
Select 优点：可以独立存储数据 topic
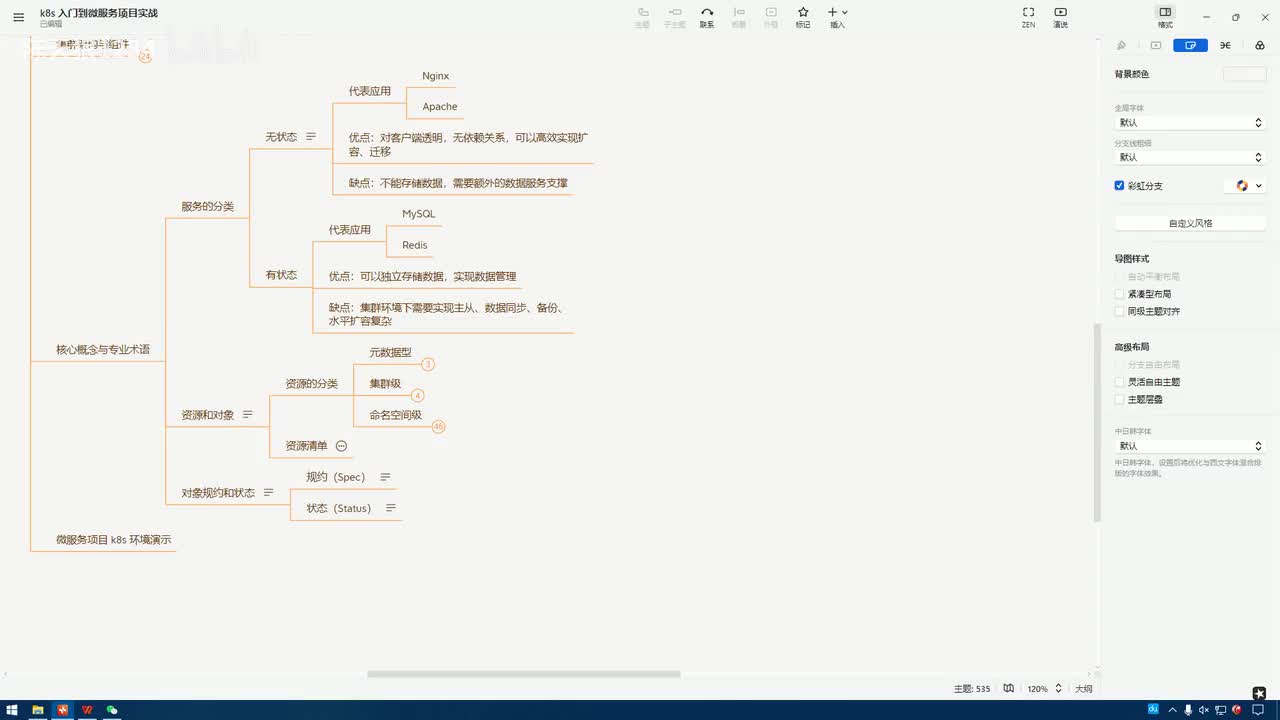point(423,276)
